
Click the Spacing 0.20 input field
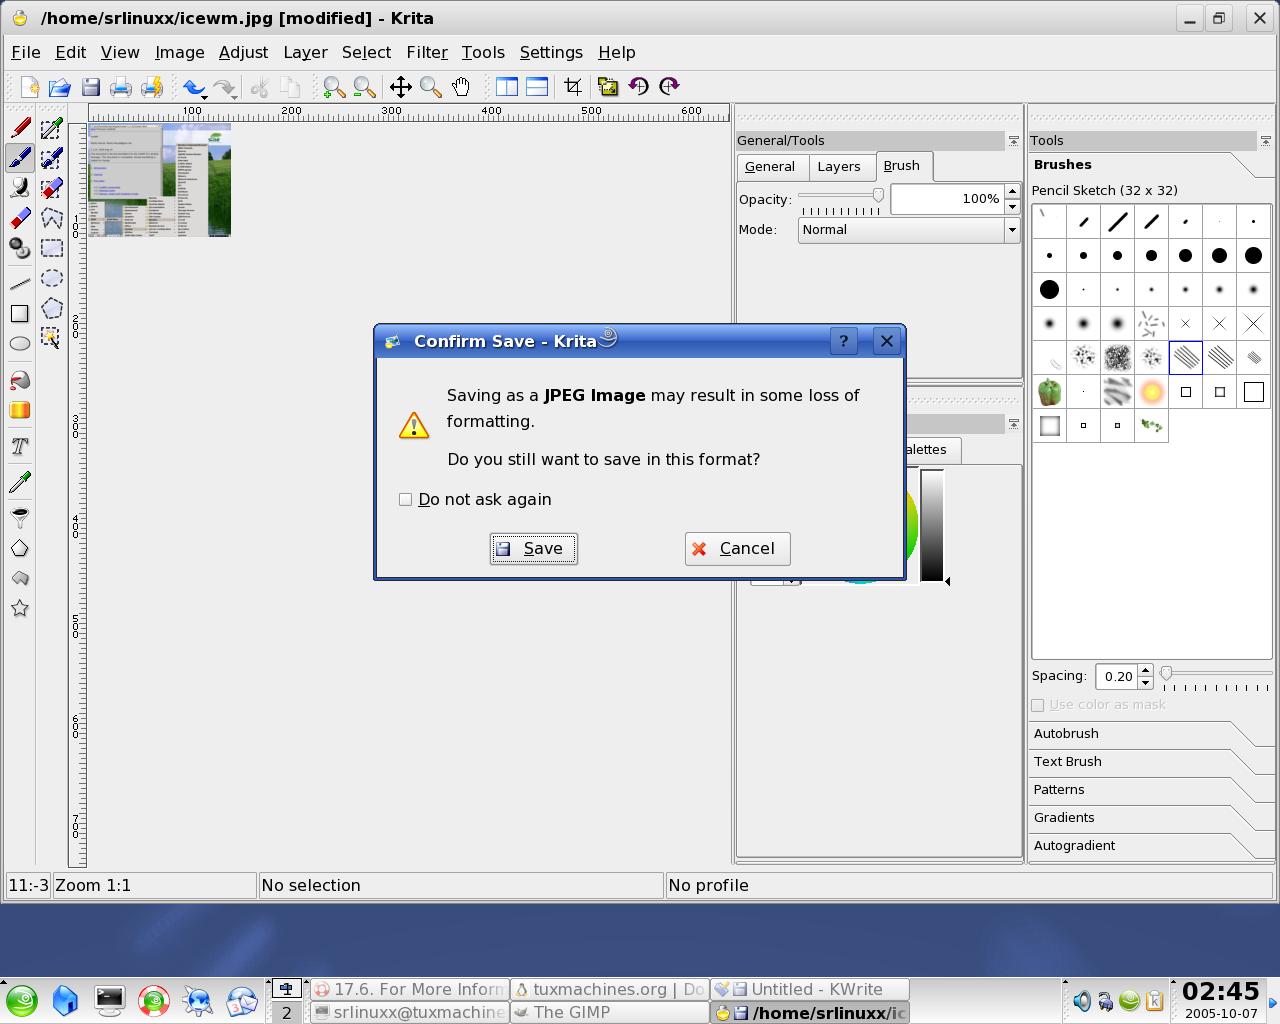click(x=1117, y=677)
